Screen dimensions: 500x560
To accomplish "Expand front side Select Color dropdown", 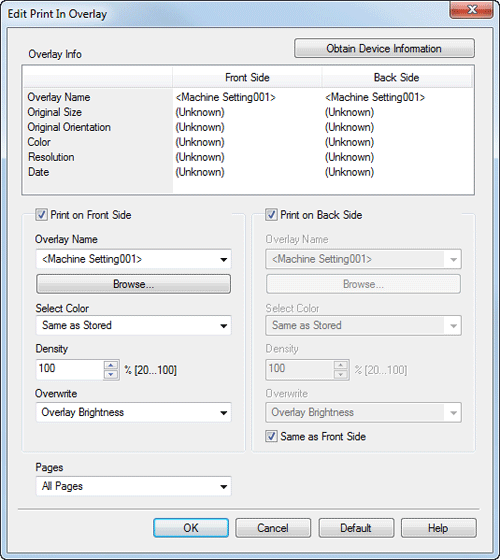I will [133, 325].
